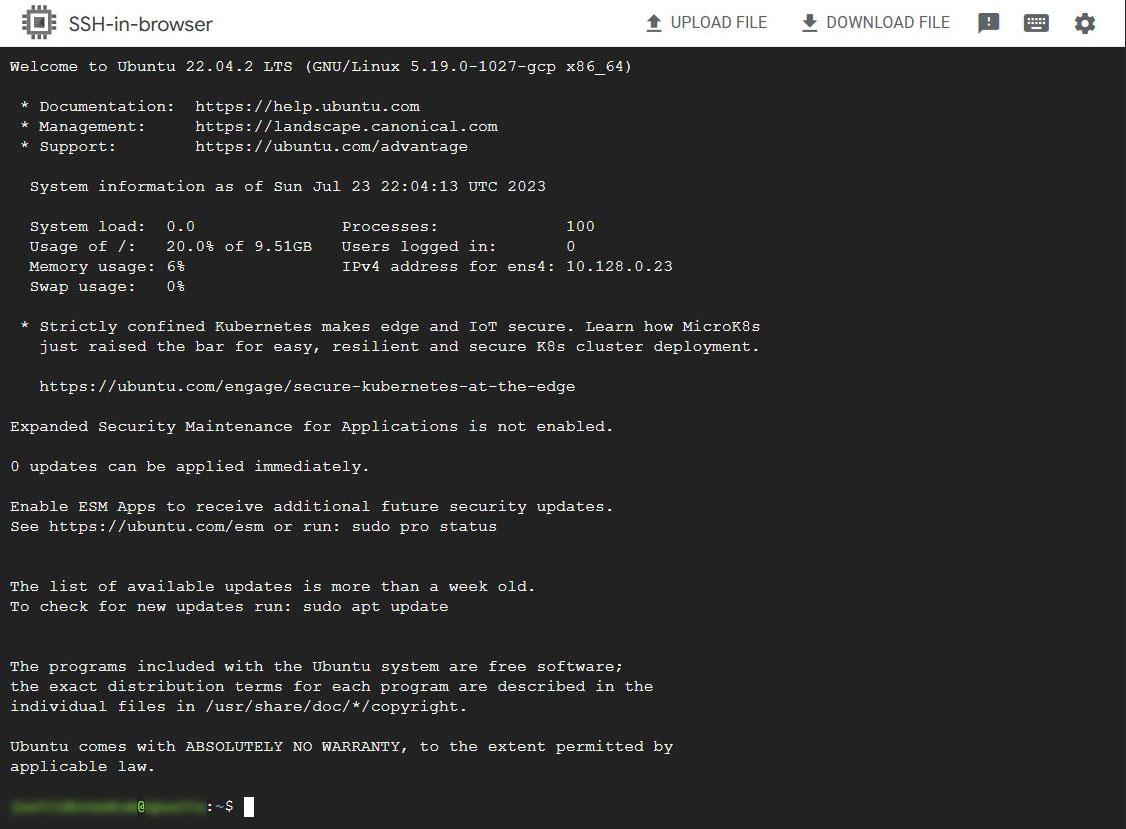Screen dimensions: 1126x829
Task: Click '0 updates can be applied immediately.'
Action: 190,467
